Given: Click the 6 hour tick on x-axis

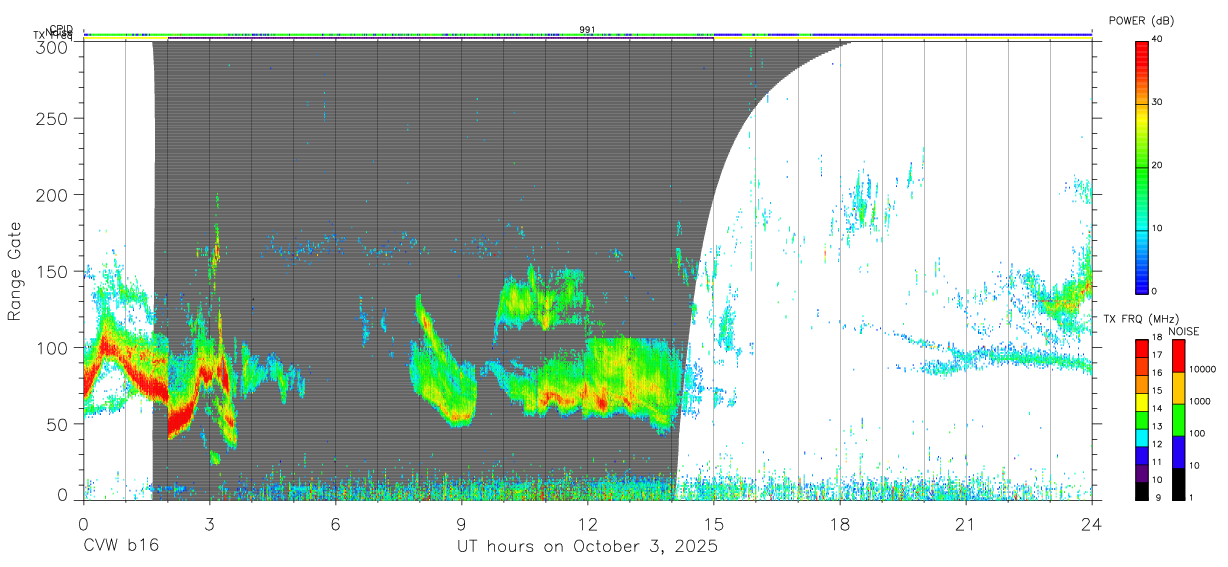Looking at the screenshot, I should coord(336,524).
